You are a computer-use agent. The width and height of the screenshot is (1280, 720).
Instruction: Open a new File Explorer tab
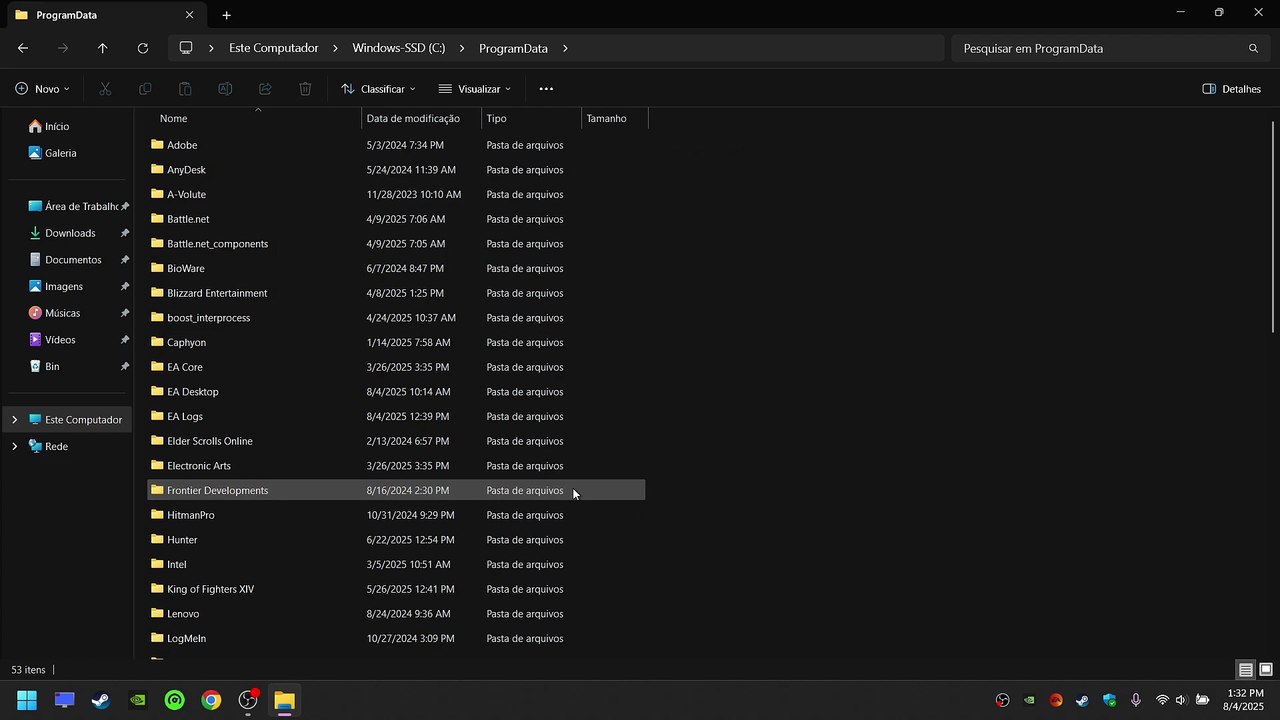pos(227,15)
